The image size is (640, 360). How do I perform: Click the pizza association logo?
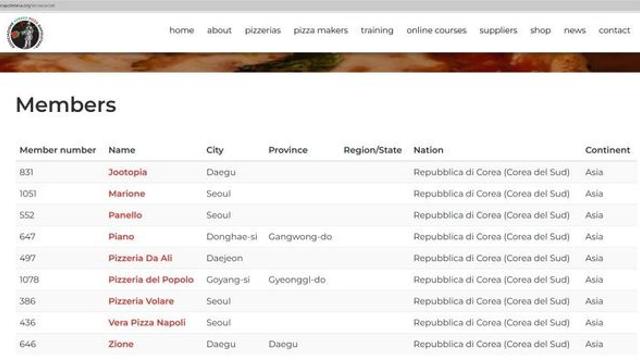25,34
